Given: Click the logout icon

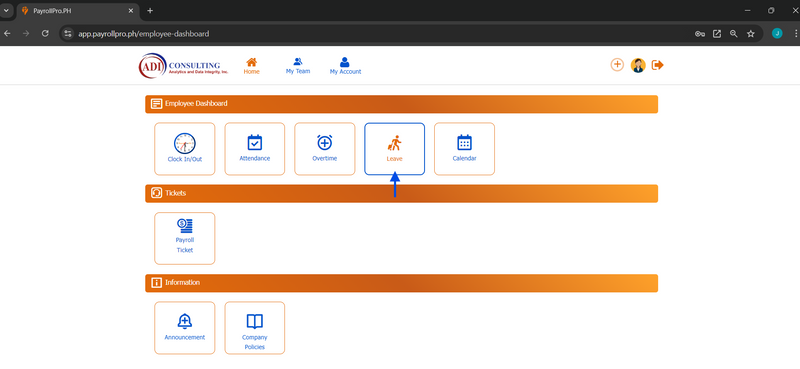Looking at the screenshot, I should pos(658,65).
